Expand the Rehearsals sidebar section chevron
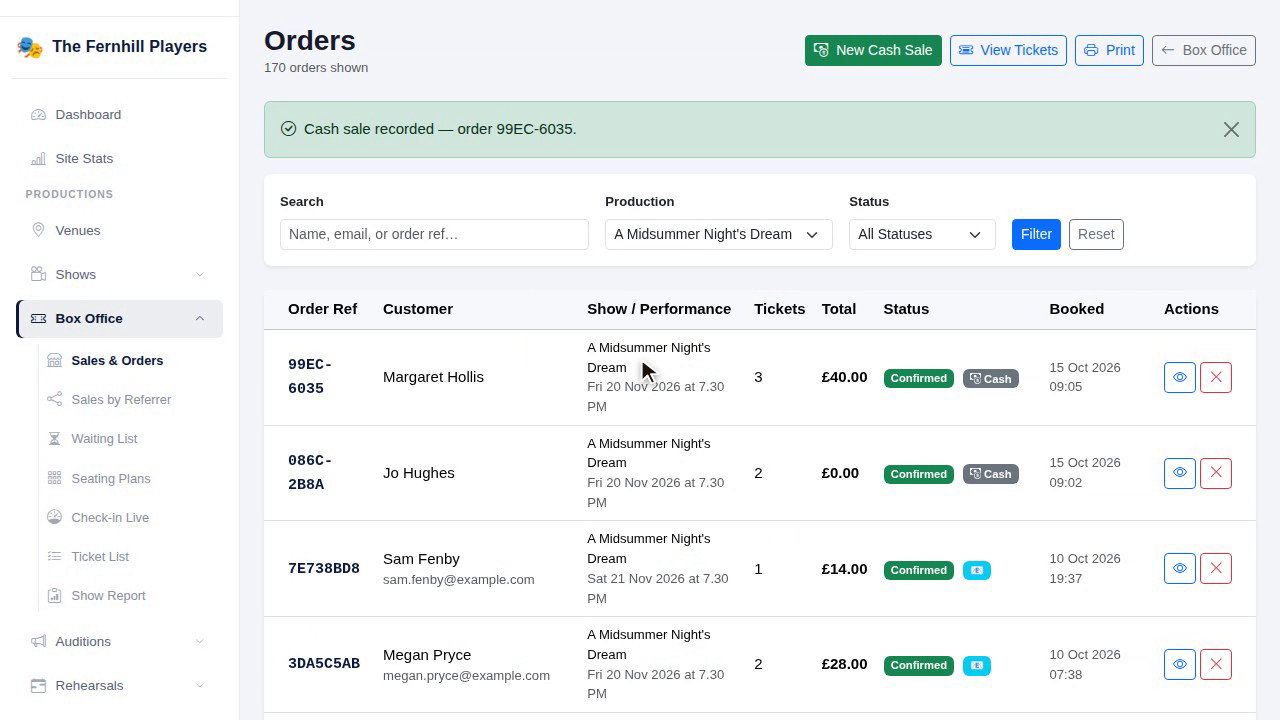This screenshot has width=1280, height=720. click(x=199, y=686)
